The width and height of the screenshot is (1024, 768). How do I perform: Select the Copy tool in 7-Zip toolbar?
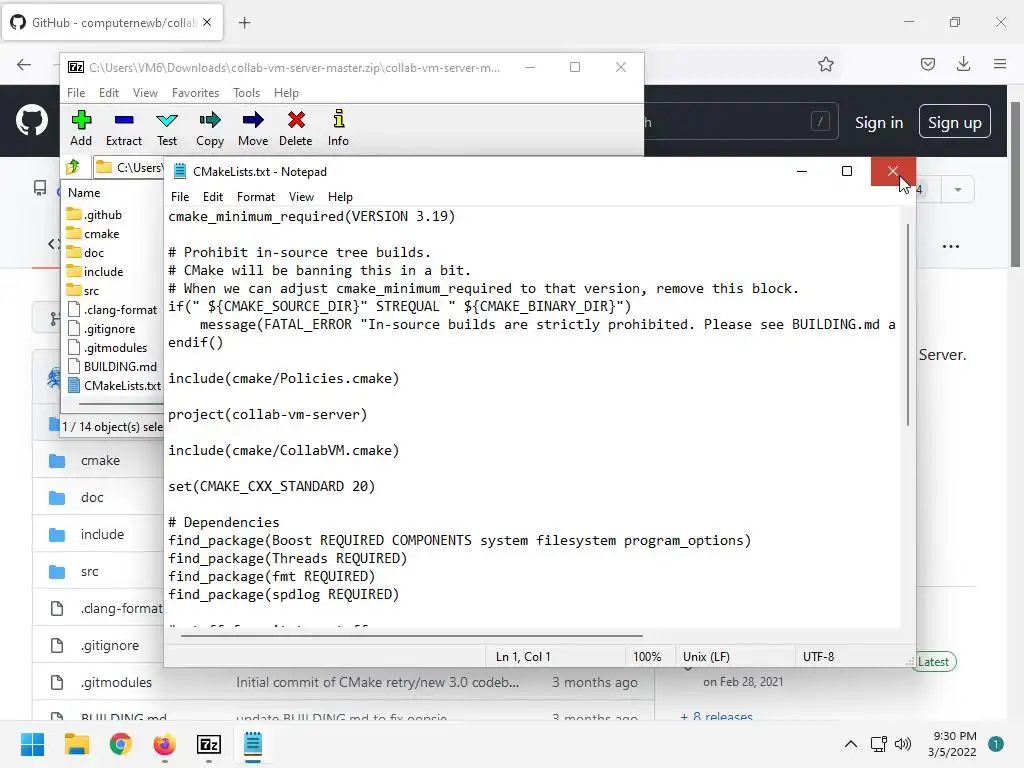tap(210, 129)
